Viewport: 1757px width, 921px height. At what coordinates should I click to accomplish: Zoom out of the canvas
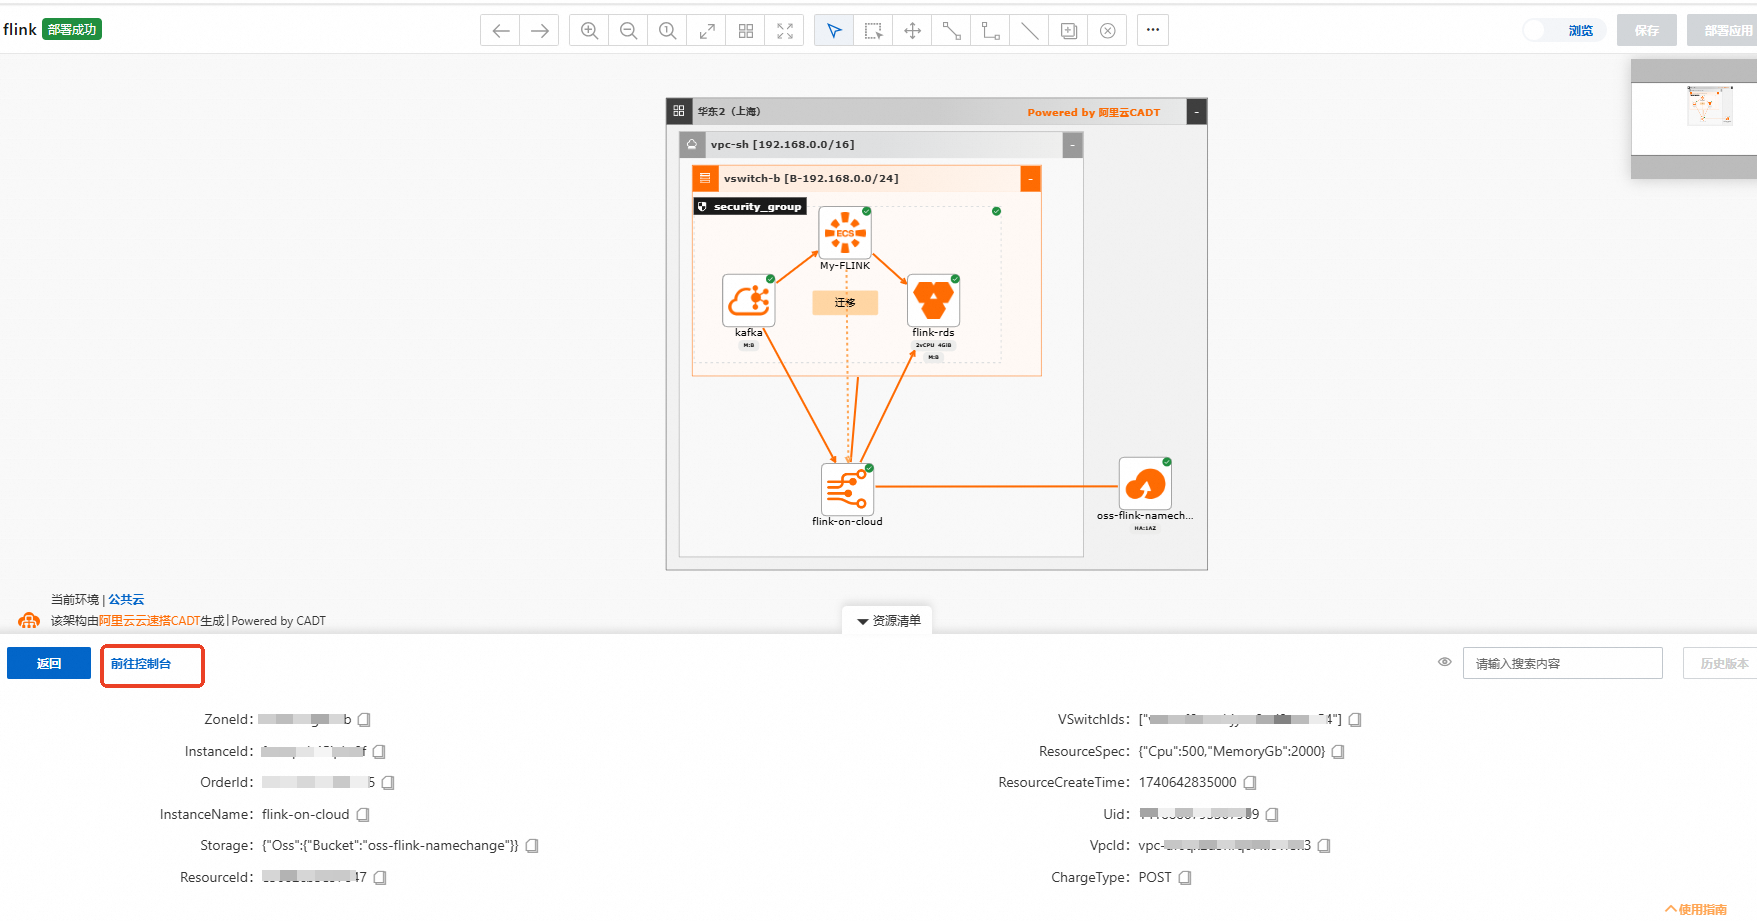point(628,31)
